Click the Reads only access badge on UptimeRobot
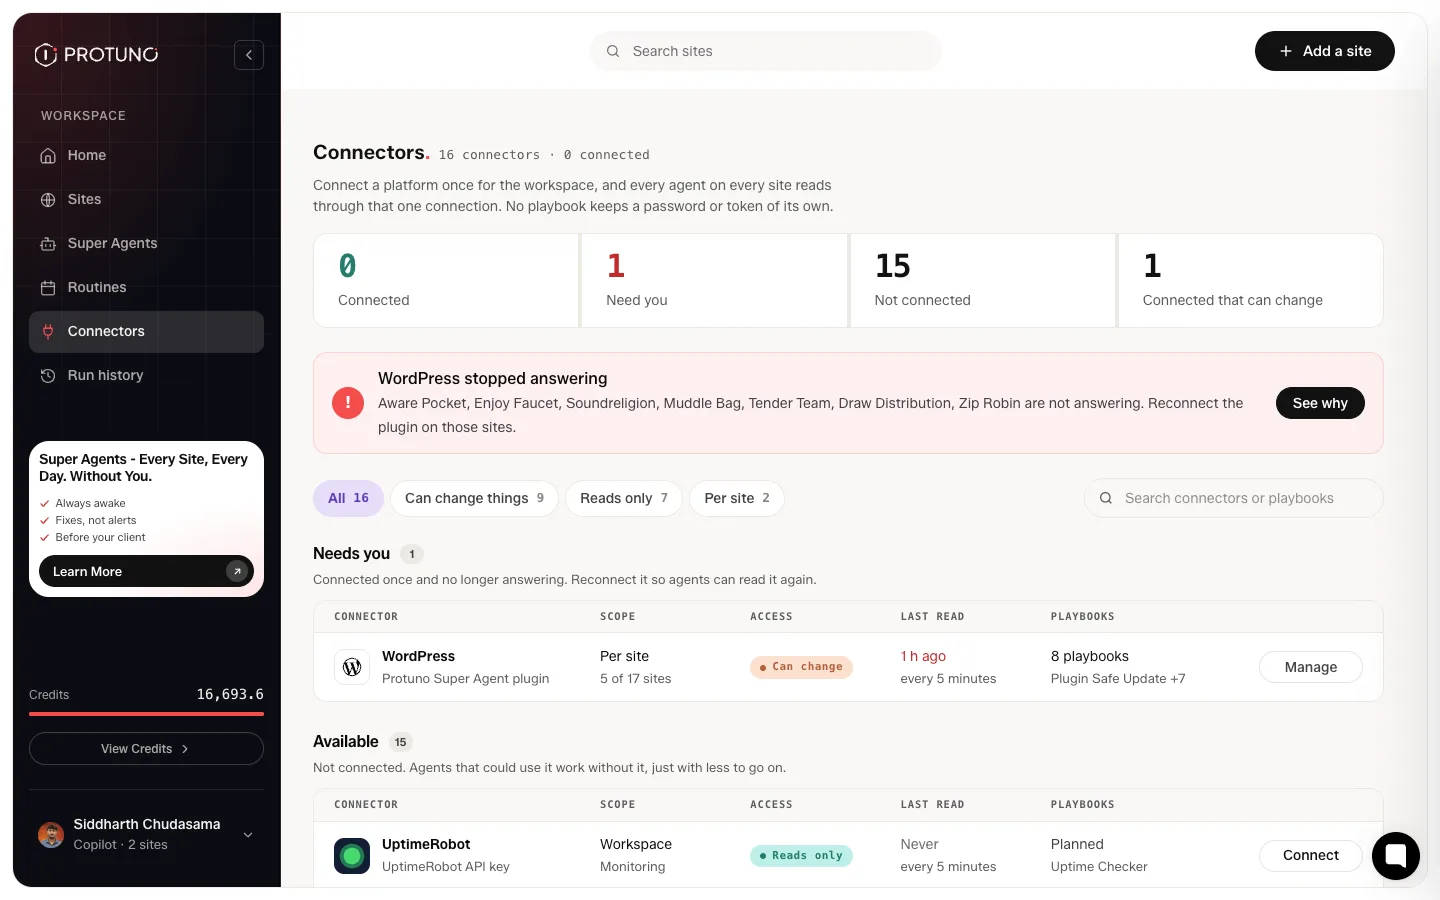This screenshot has width=1440, height=900. [801, 855]
